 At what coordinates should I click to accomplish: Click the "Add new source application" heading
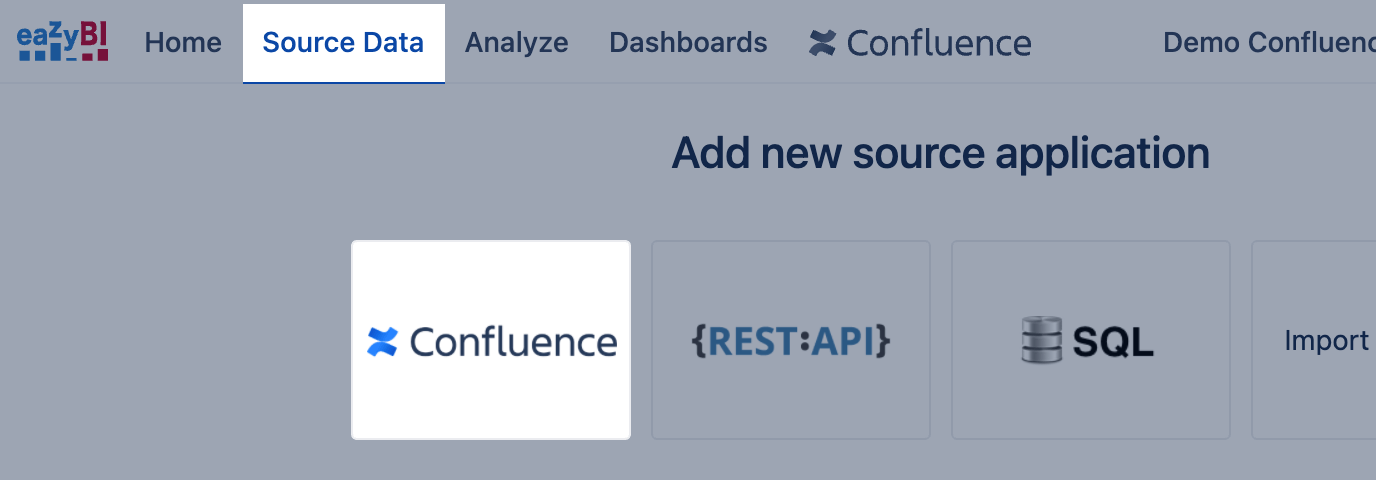coord(940,153)
